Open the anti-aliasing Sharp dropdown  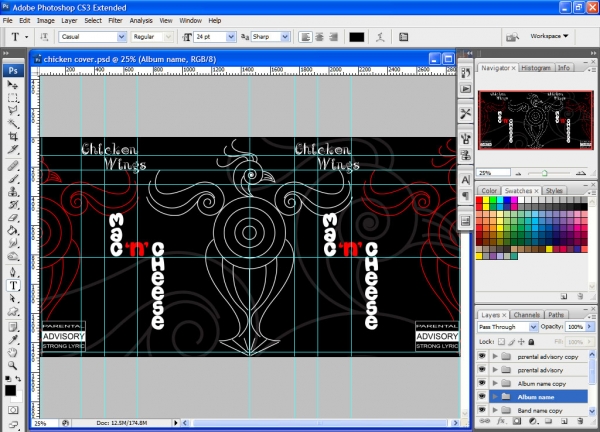[285, 37]
